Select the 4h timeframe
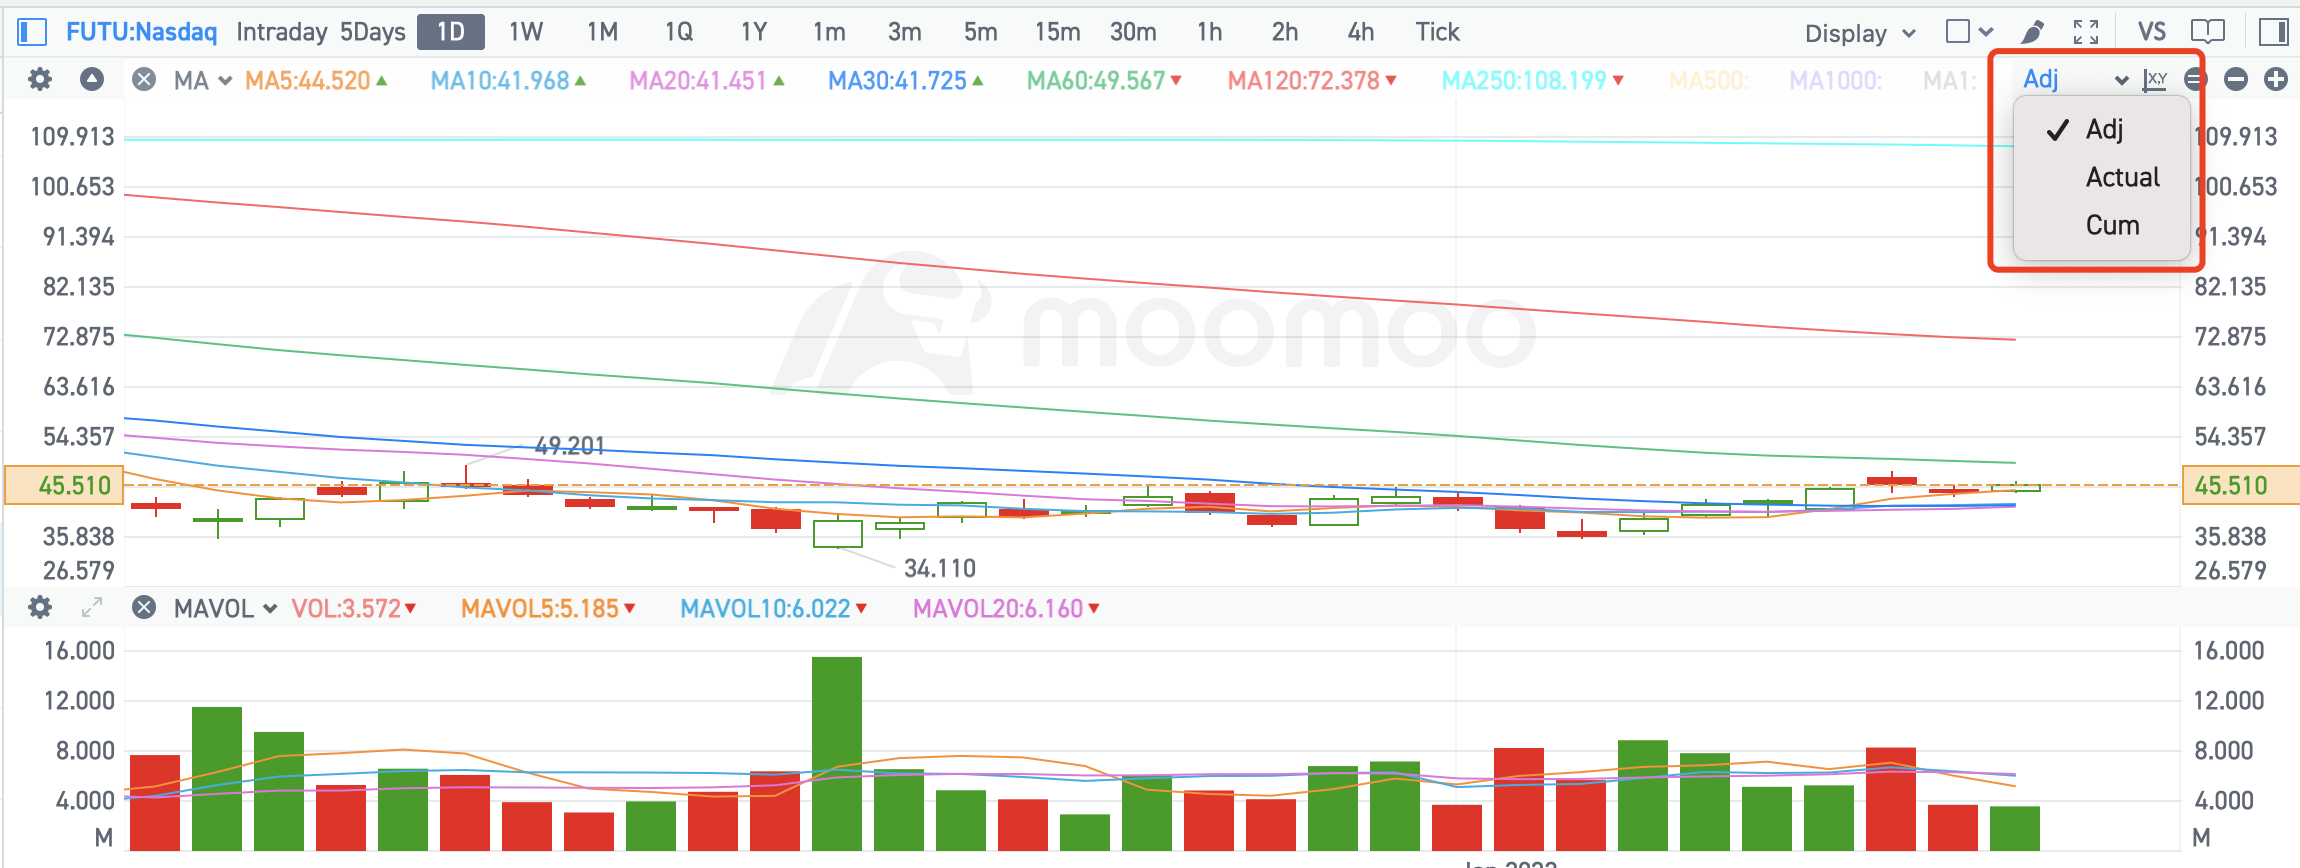The width and height of the screenshot is (2300, 868). (1361, 32)
